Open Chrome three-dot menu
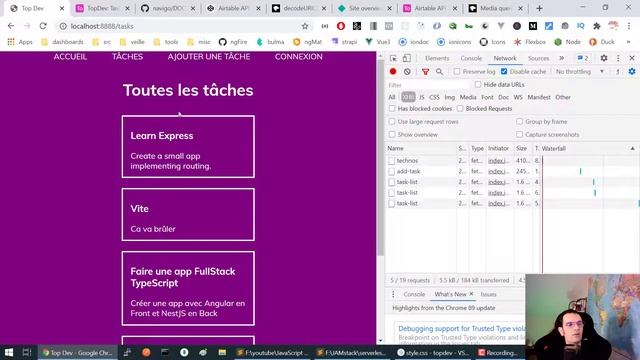The width and height of the screenshot is (640, 360). [x=629, y=26]
